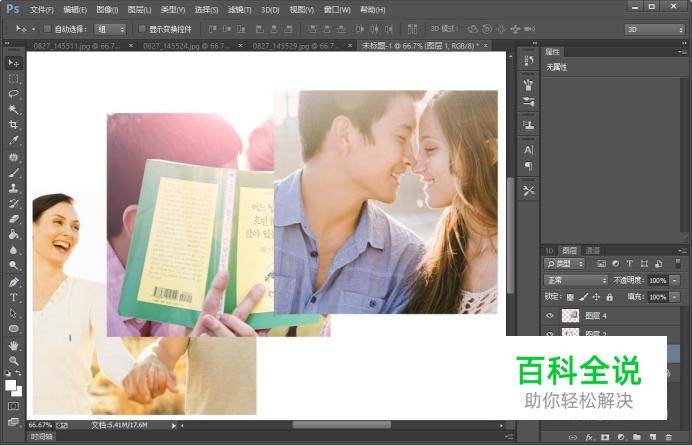This screenshot has width=692, height=445.
Task: Open the 编辑(E) menu
Action: click(x=75, y=10)
